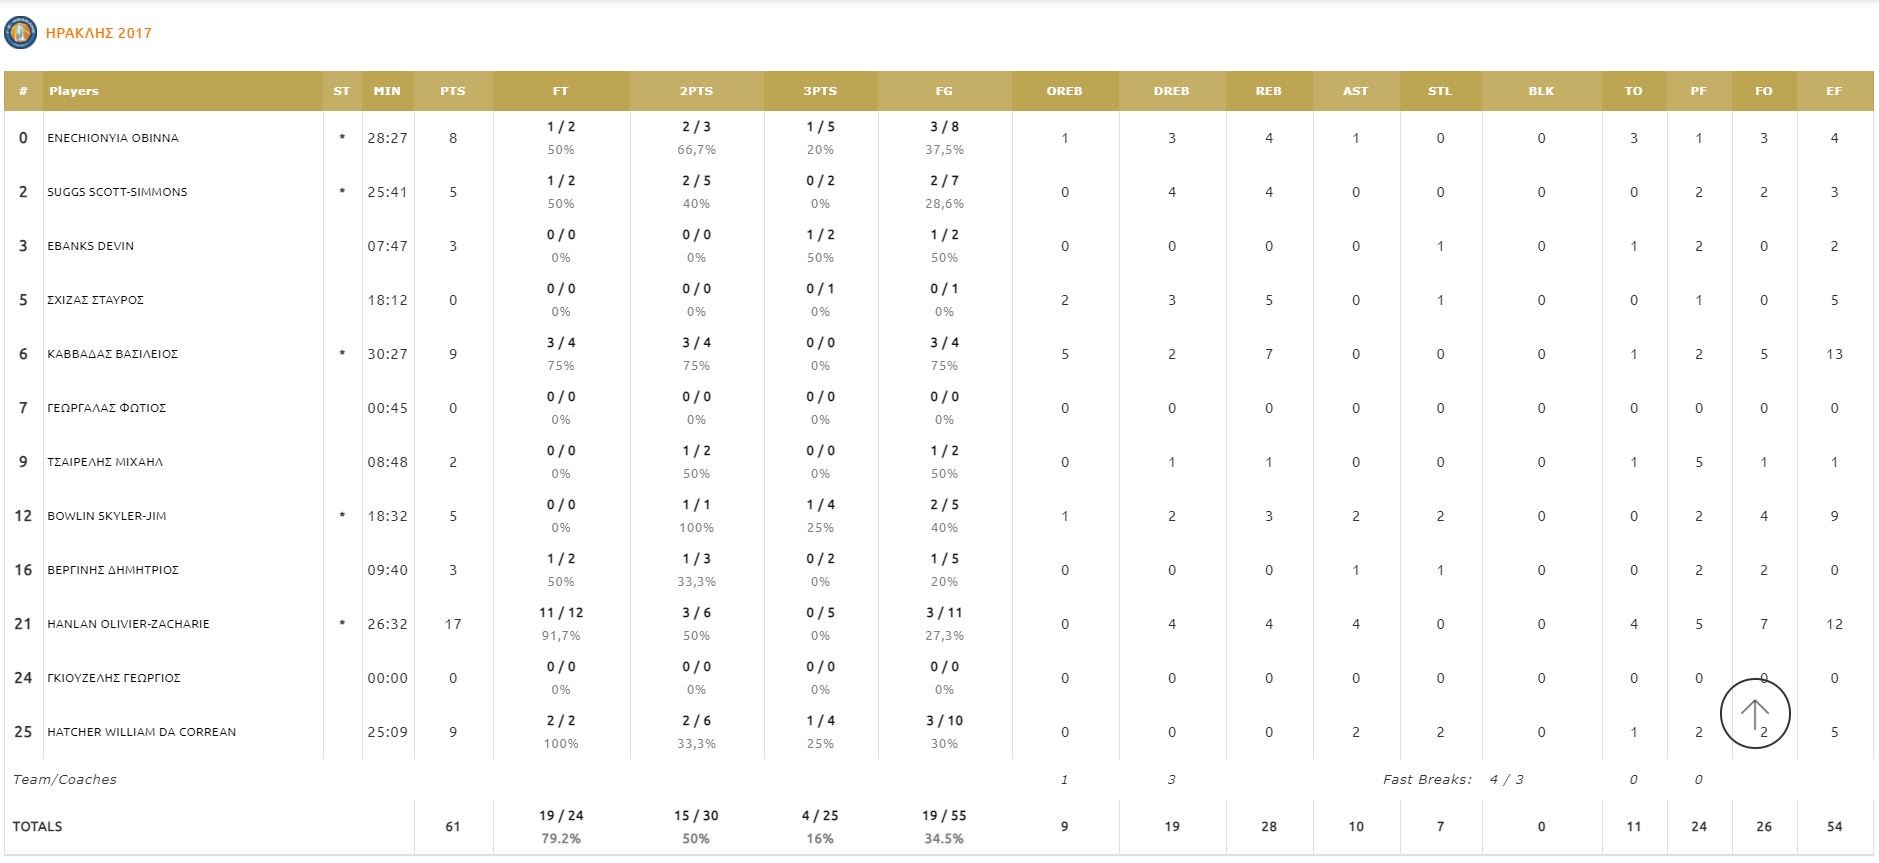Click the REB column header
Viewport: 1879px width, 863px height.
coord(1268,91)
